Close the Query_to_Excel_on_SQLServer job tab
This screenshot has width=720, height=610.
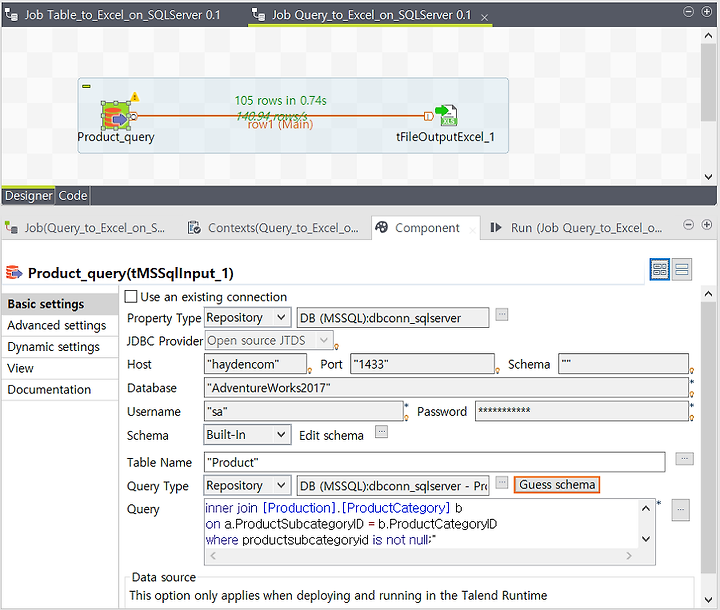484,17
